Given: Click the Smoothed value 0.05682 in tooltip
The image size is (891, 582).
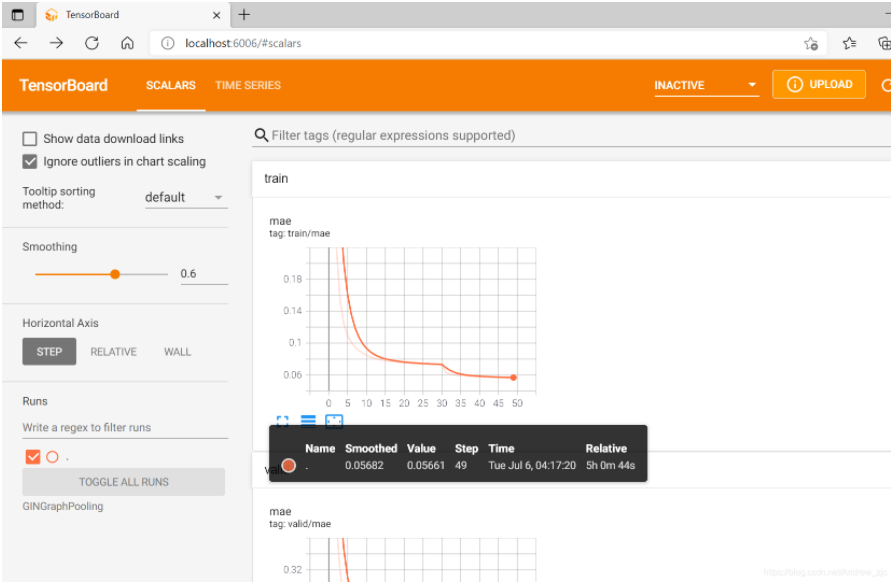Looking at the screenshot, I should (364, 465).
